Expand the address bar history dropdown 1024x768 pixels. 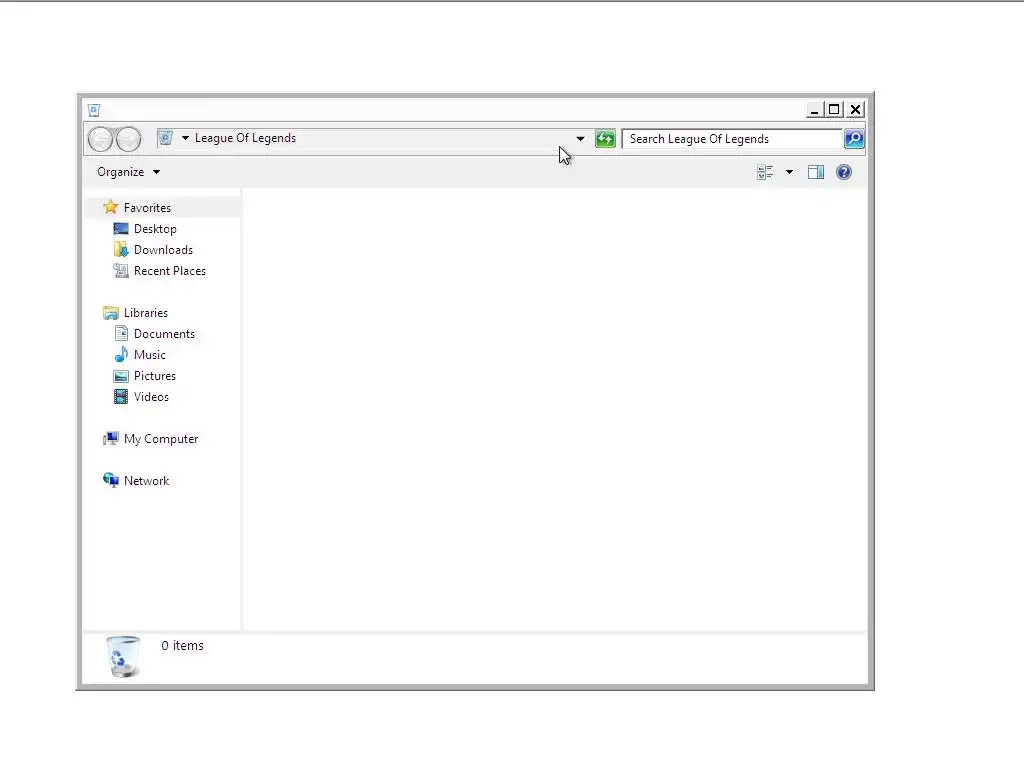click(x=580, y=138)
